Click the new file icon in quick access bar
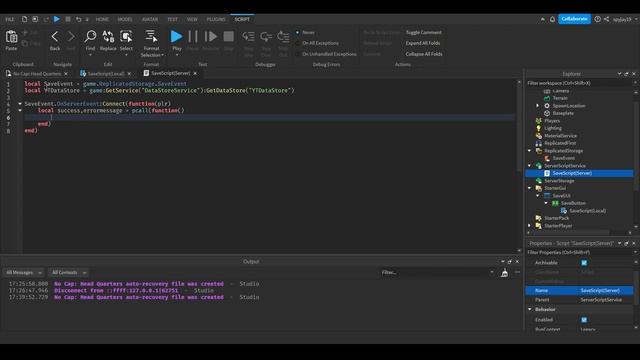Screen dimensions: 640x360 (24, 19)
